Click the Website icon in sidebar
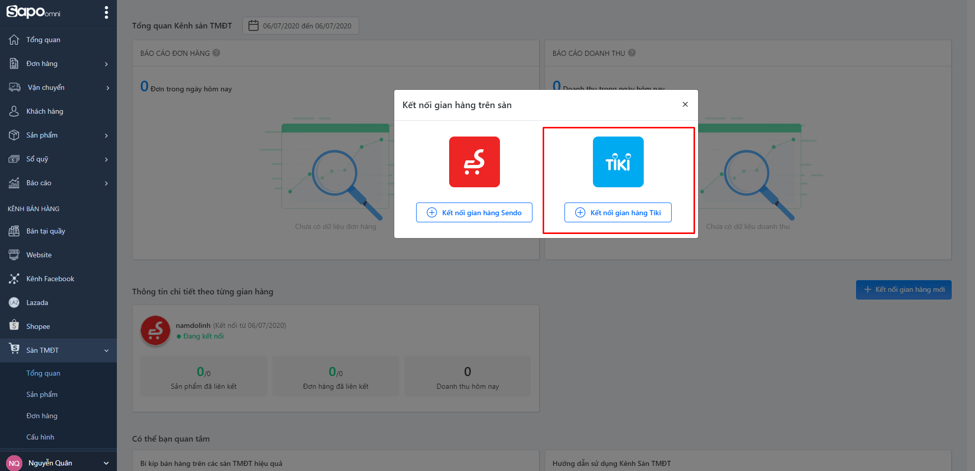 tap(14, 255)
